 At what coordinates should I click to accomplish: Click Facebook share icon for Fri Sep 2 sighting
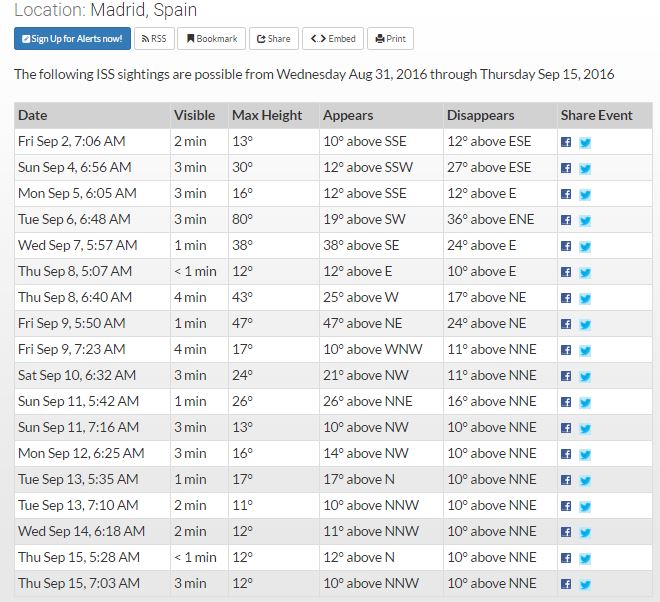pos(566,142)
